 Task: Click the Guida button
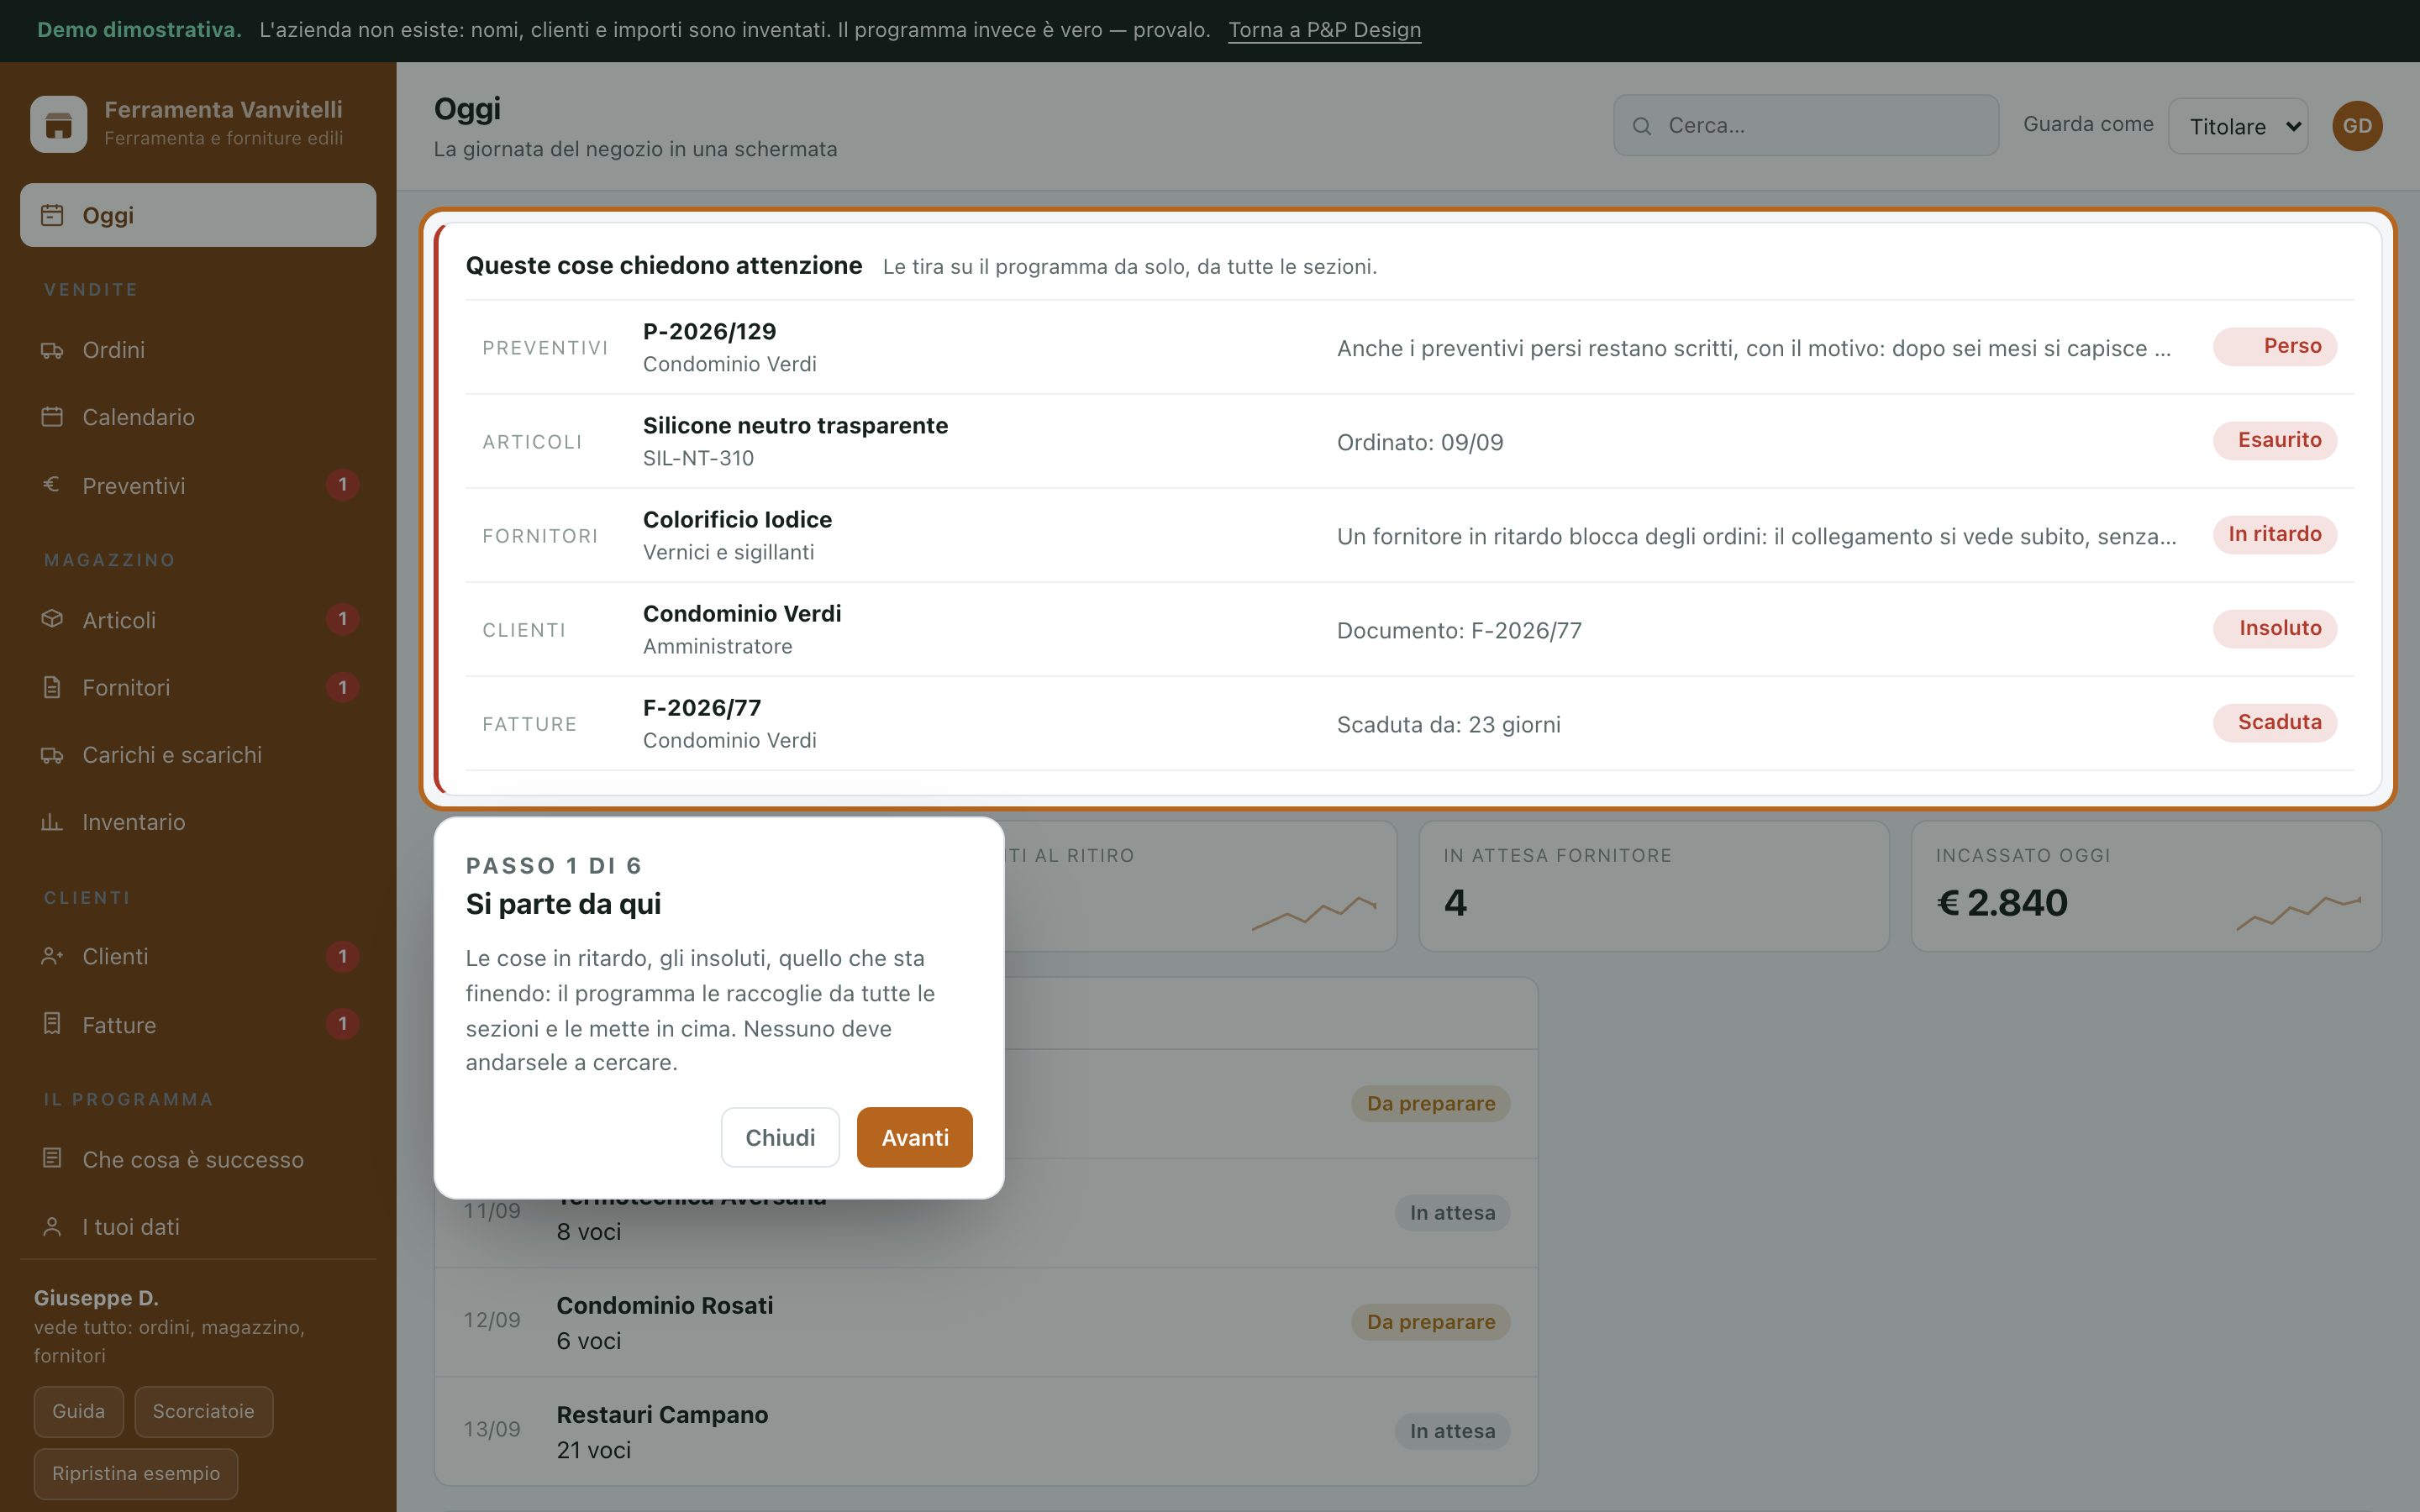[78, 1411]
